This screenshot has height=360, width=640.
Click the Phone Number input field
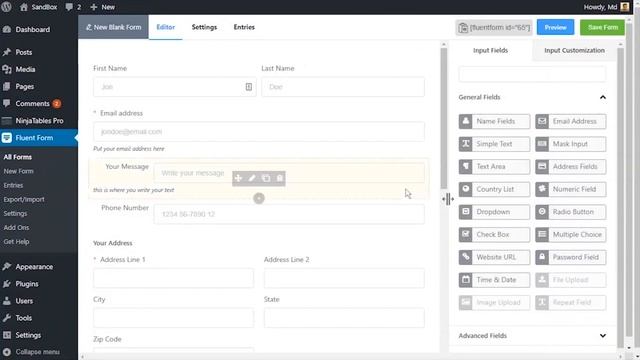coord(289,214)
